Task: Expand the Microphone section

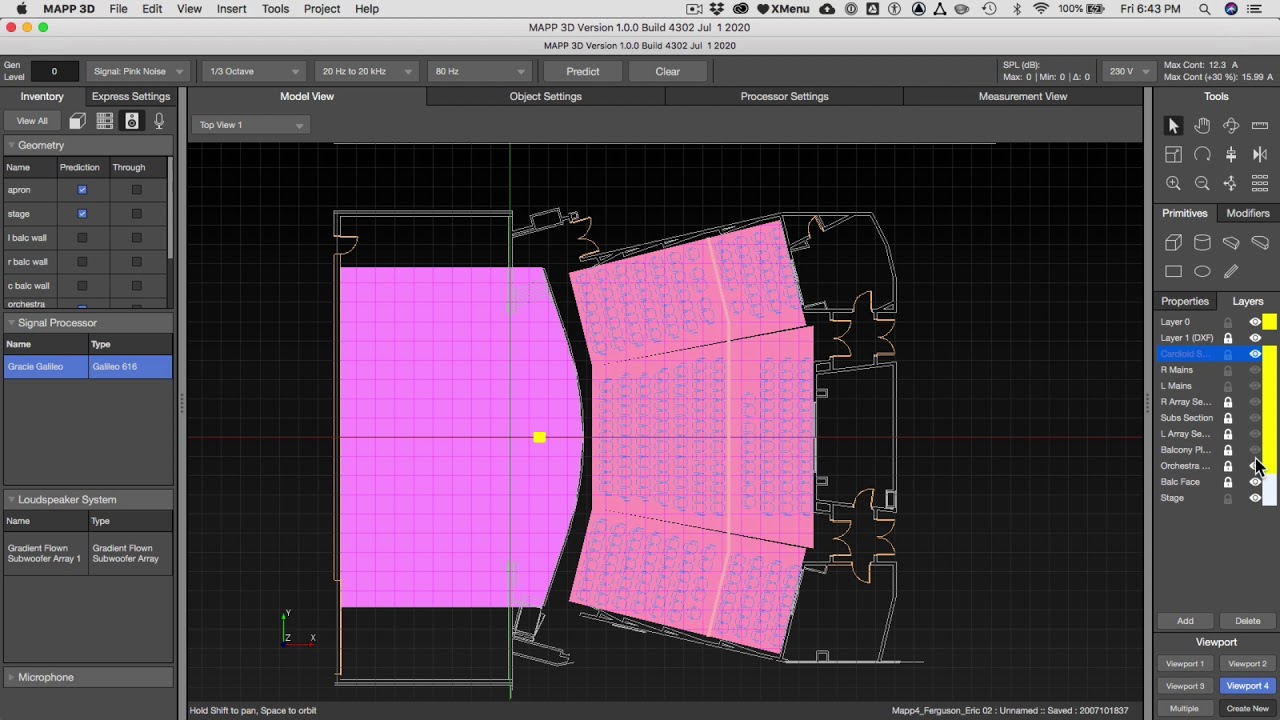Action: tap(11, 677)
